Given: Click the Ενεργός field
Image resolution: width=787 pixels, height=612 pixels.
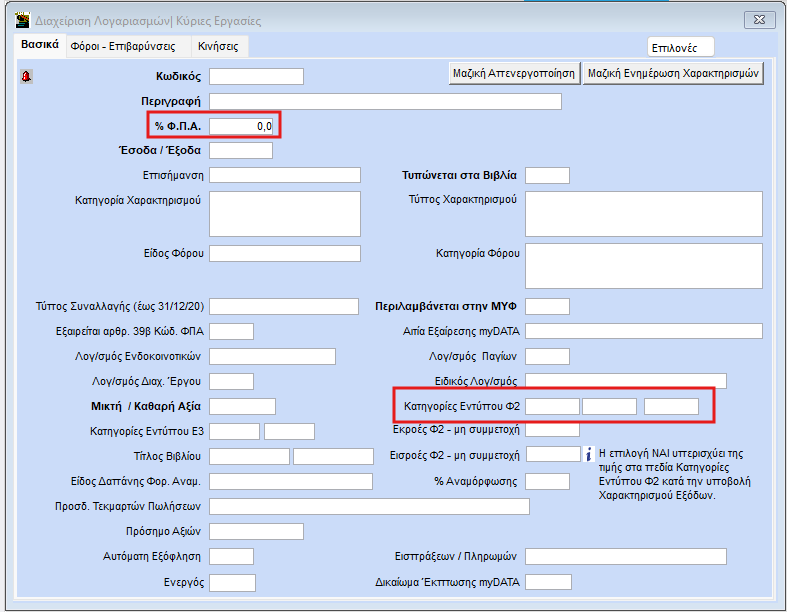Looking at the screenshot, I should [232, 583].
